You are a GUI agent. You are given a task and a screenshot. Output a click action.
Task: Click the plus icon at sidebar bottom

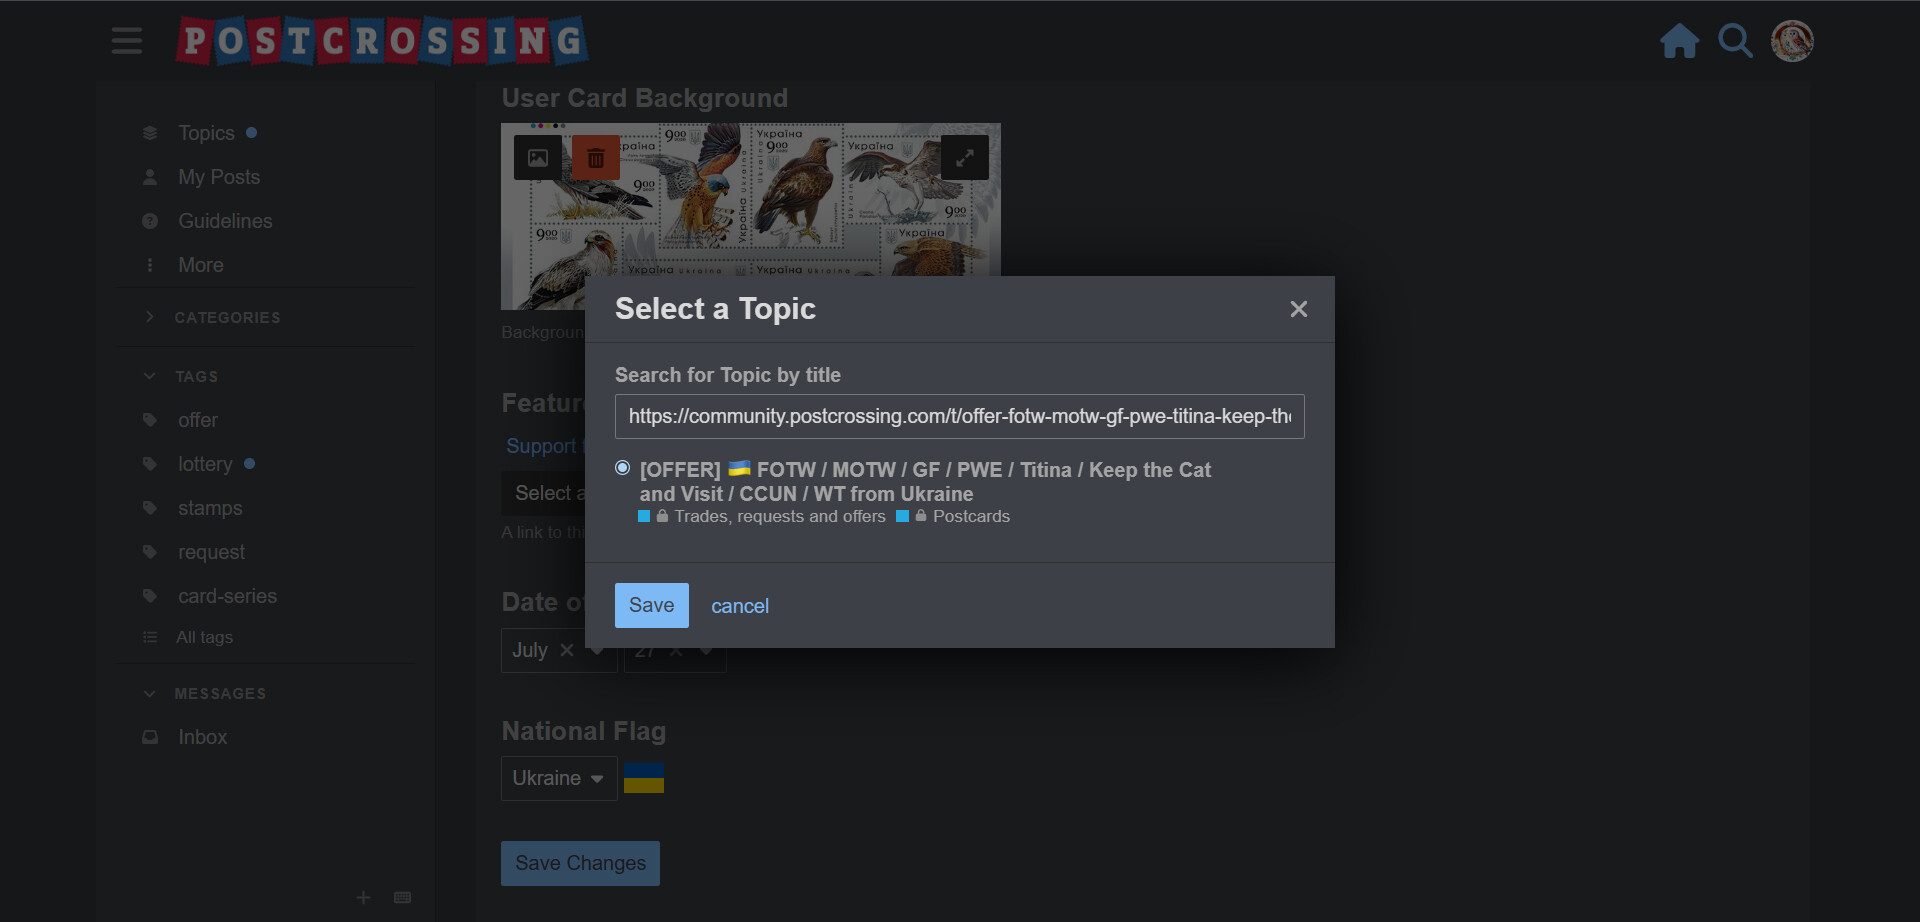tap(364, 897)
